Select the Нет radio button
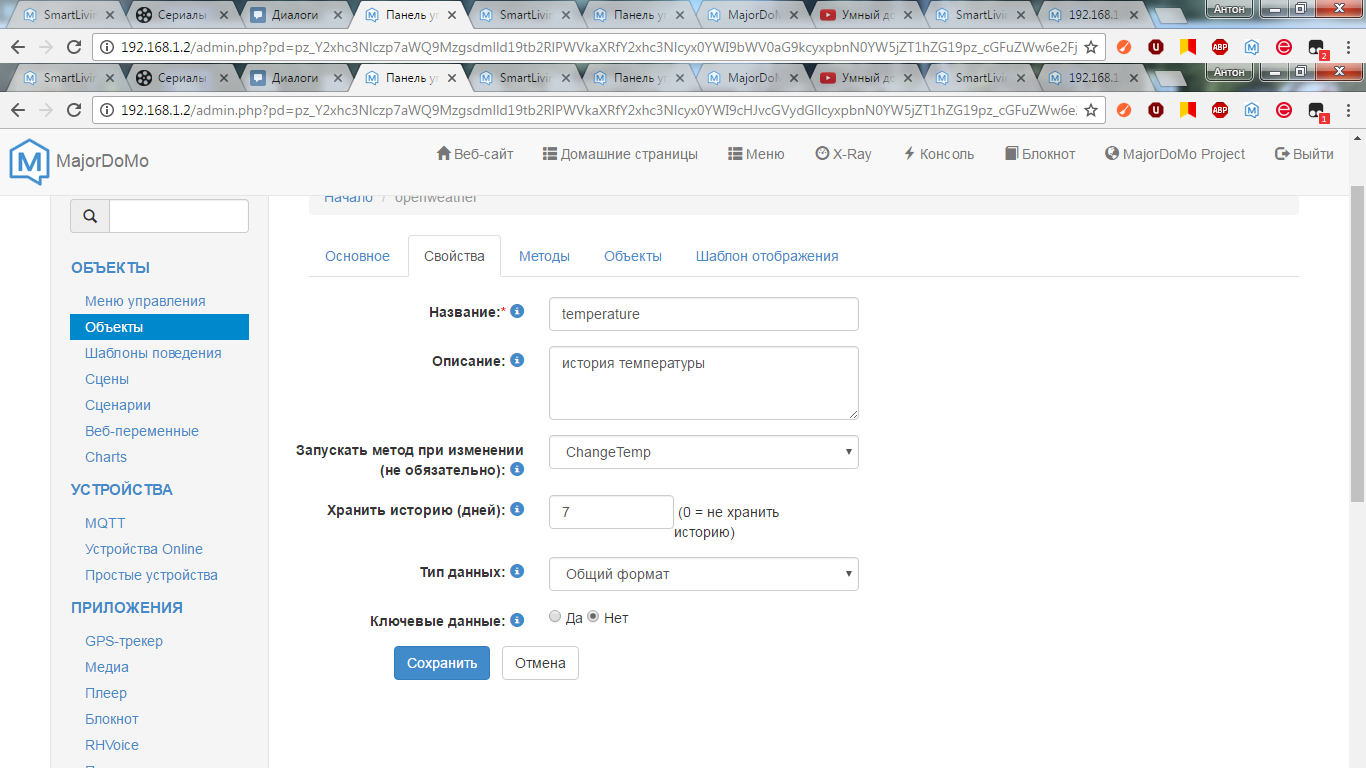The image size is (1366, 768). coord(593,617)
